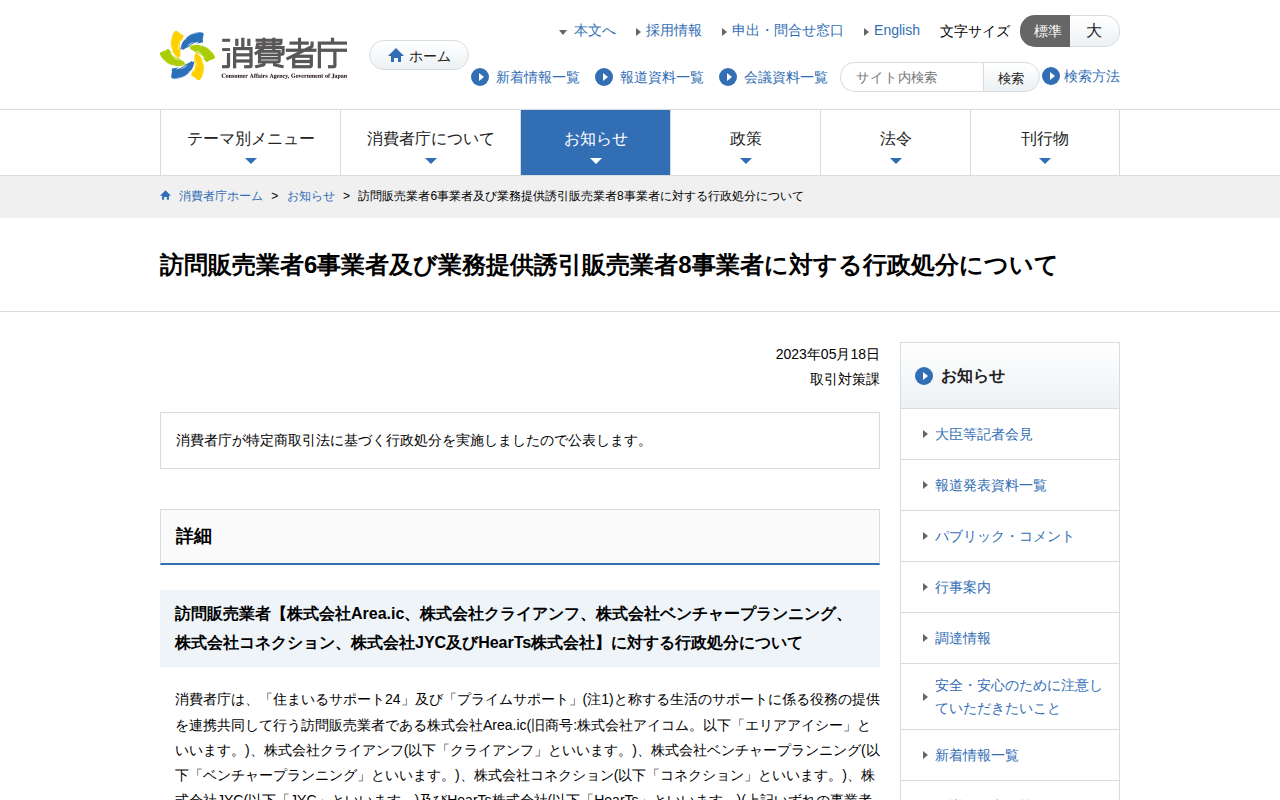This screenshot has height=800, width=1280.
Task: Open the お知らせ navigation menu
Action: (596, 142)
